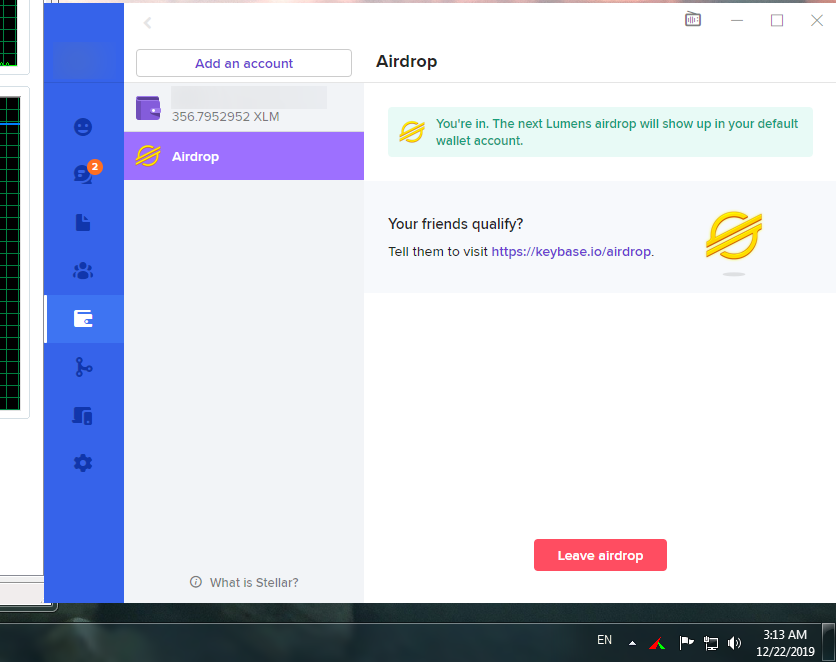This screenshot has height=662, width=836.
Task: Open the Devices section icon
Action: [x=83, y=415]
